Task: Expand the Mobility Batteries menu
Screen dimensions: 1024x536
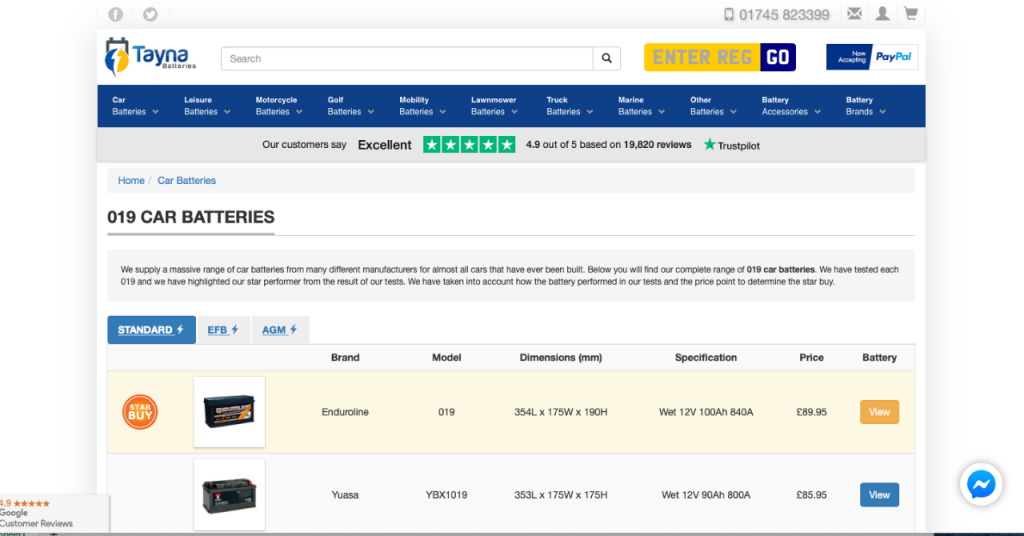Action: click(x=423, y=106)
